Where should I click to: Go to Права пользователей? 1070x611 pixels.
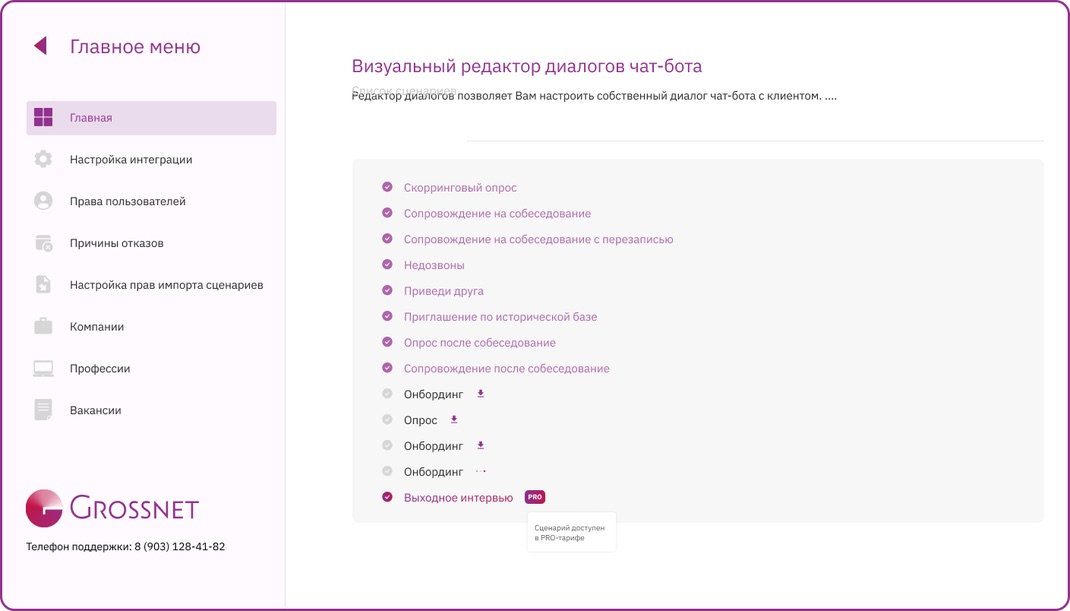coord(128,201)
